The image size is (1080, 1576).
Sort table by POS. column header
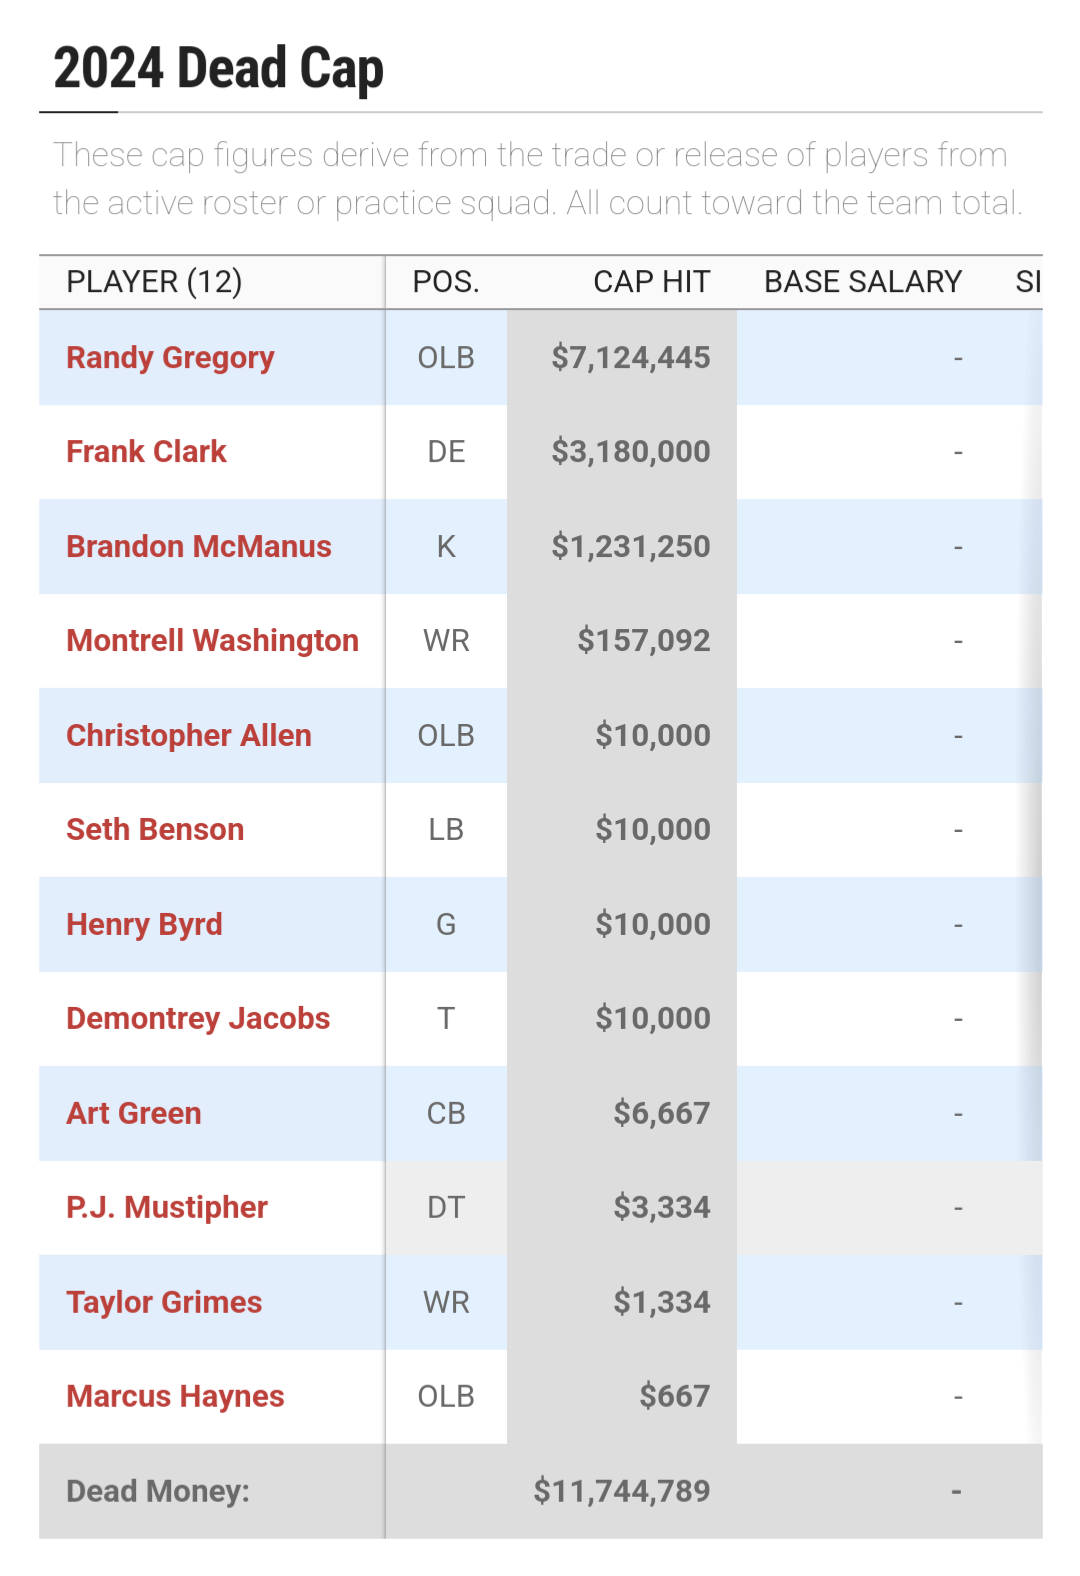(446, 282)
